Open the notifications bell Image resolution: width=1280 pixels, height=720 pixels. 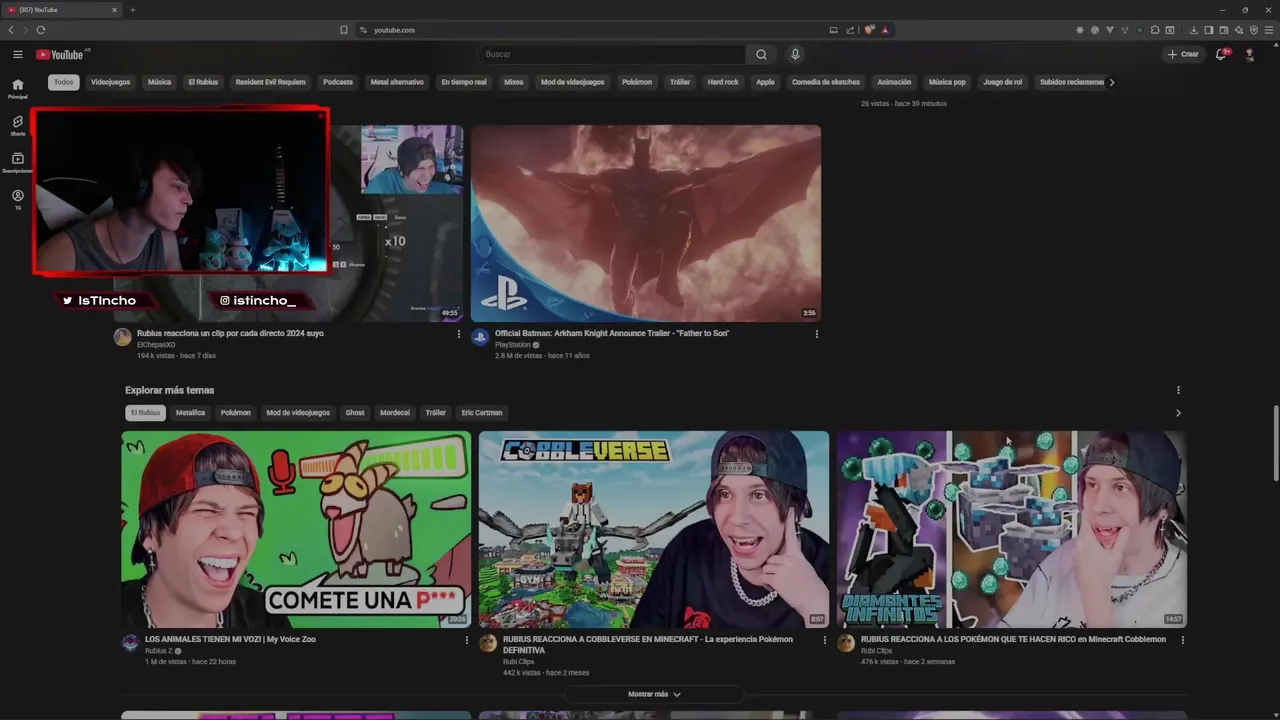[x=1221, y=54]
